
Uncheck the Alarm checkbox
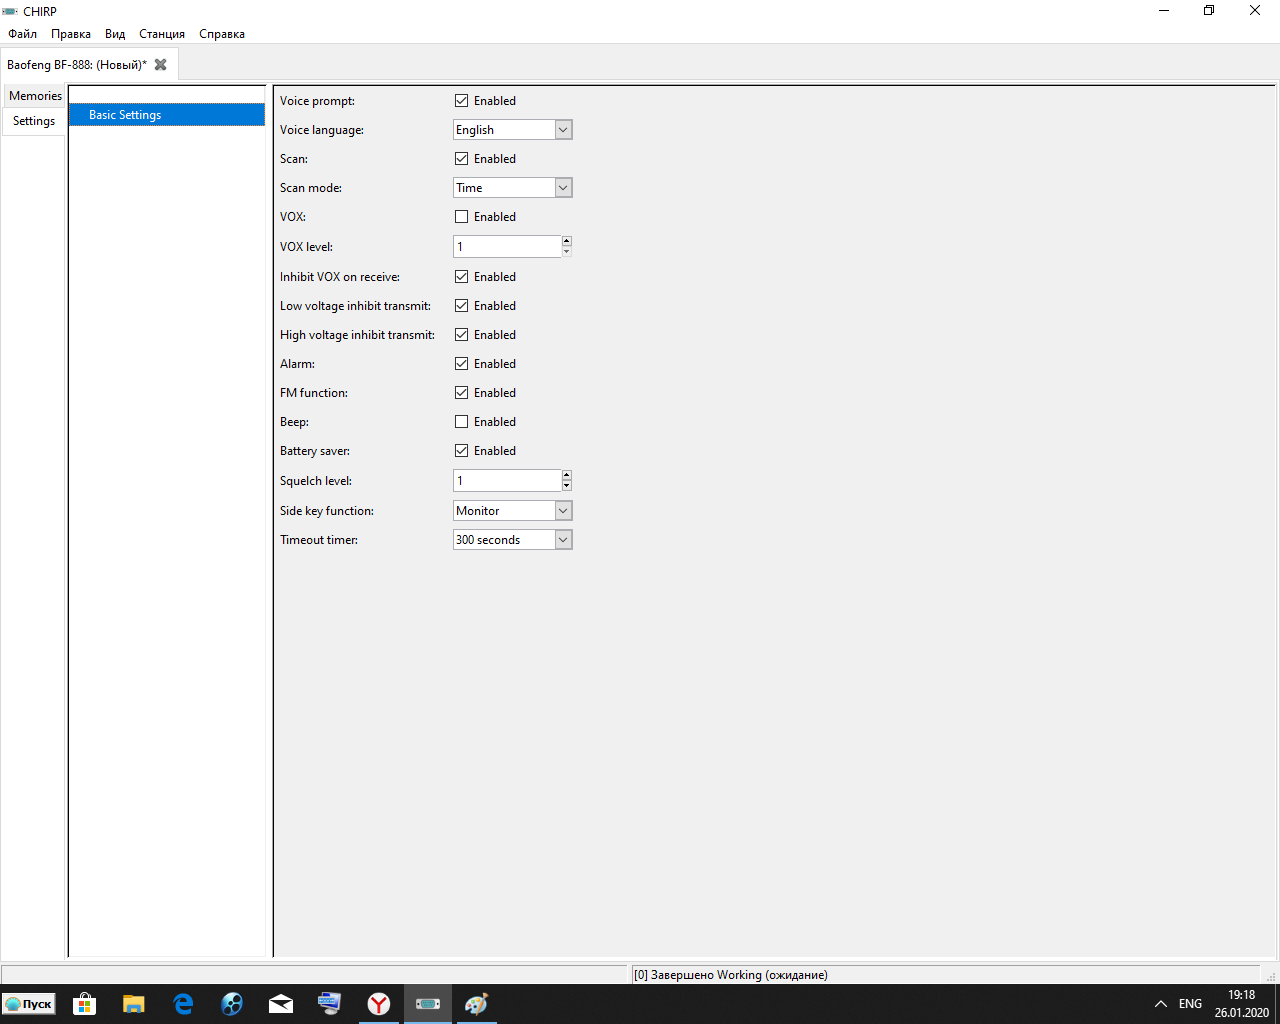click(x=461, y=364)
